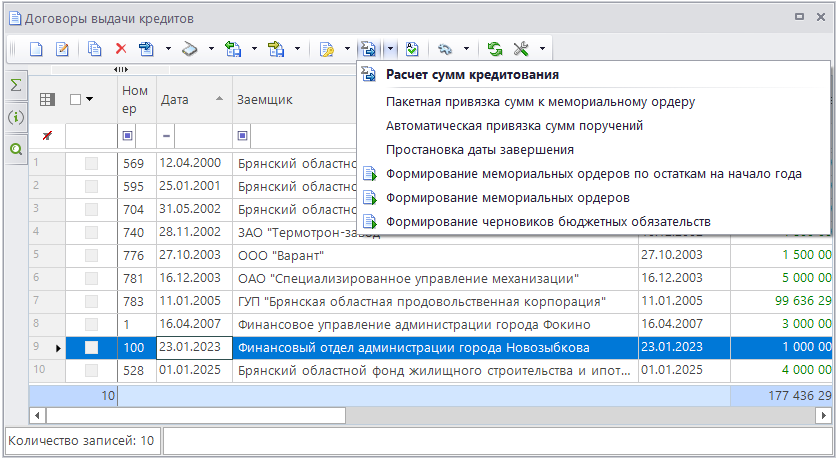Open the dropdown arrow beside print icon

click(211, 48)
